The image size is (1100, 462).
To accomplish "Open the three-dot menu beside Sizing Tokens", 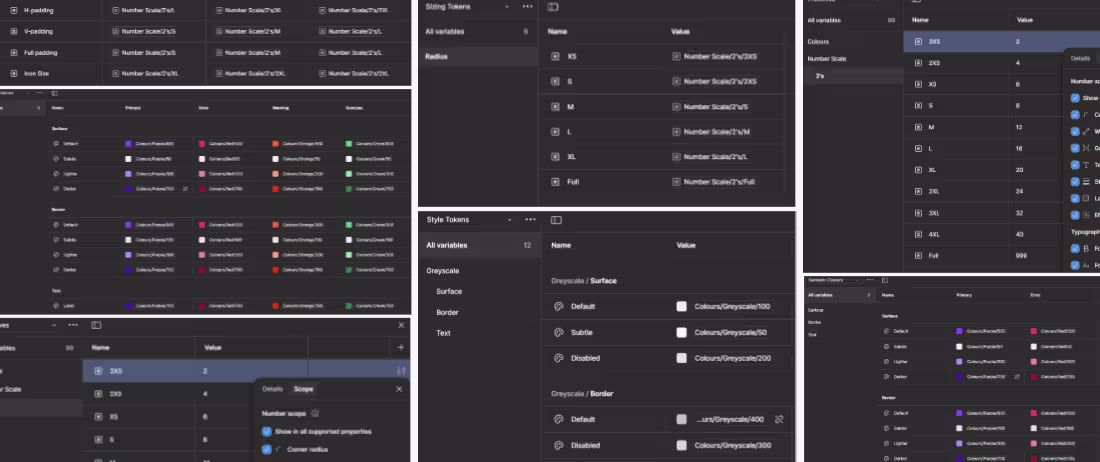I will click(527, 6).
